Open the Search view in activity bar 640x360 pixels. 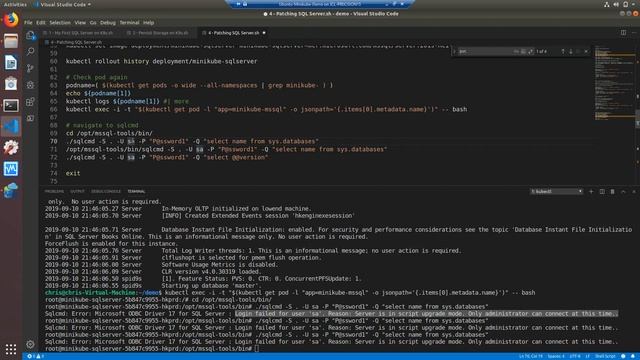[x=31, y=51]
